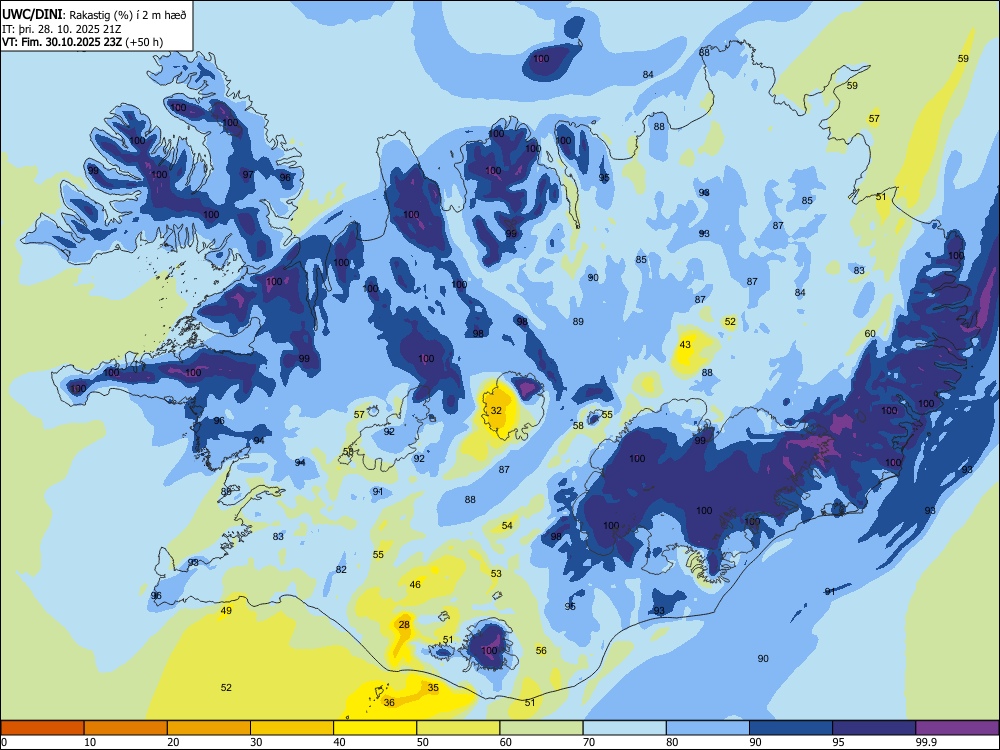The height and width of the screenshot is (750, 1000).
Task: Click the '(+50 h)' forecast offset text
Action: 144,42
